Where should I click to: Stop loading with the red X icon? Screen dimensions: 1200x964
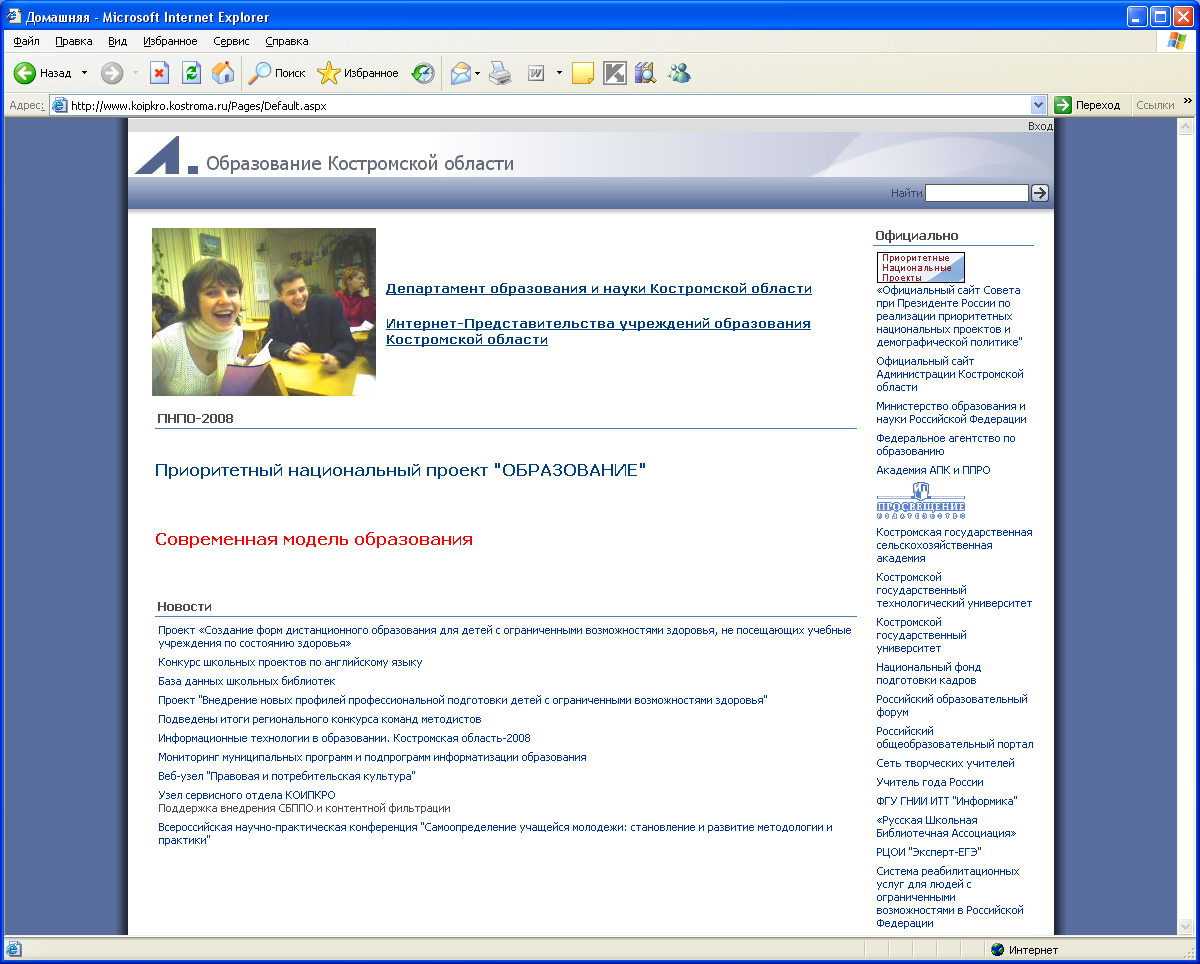159,73
